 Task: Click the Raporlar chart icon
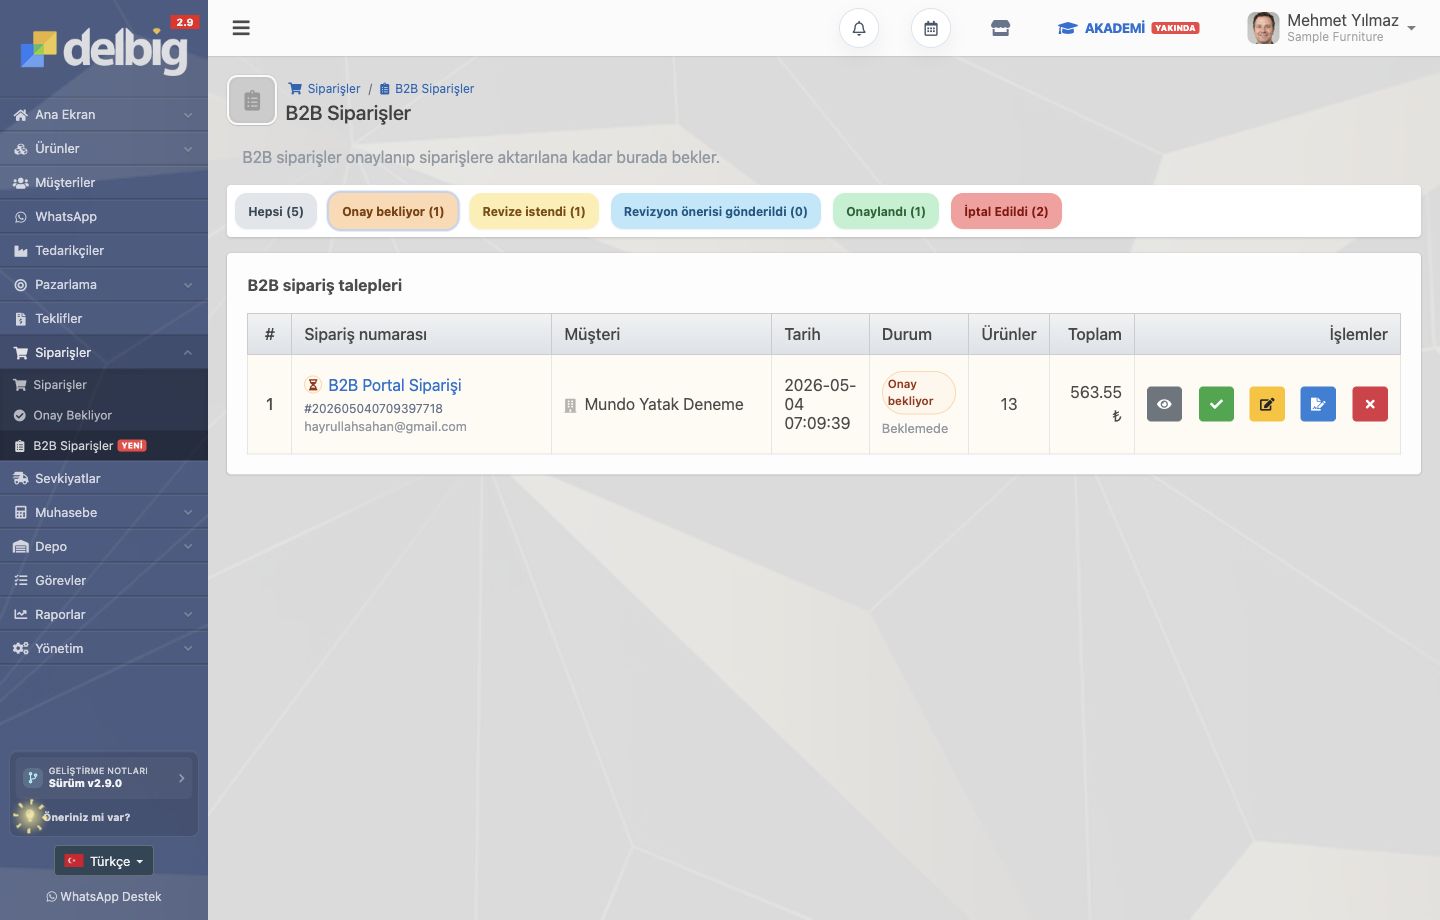[x=20, y=615]
